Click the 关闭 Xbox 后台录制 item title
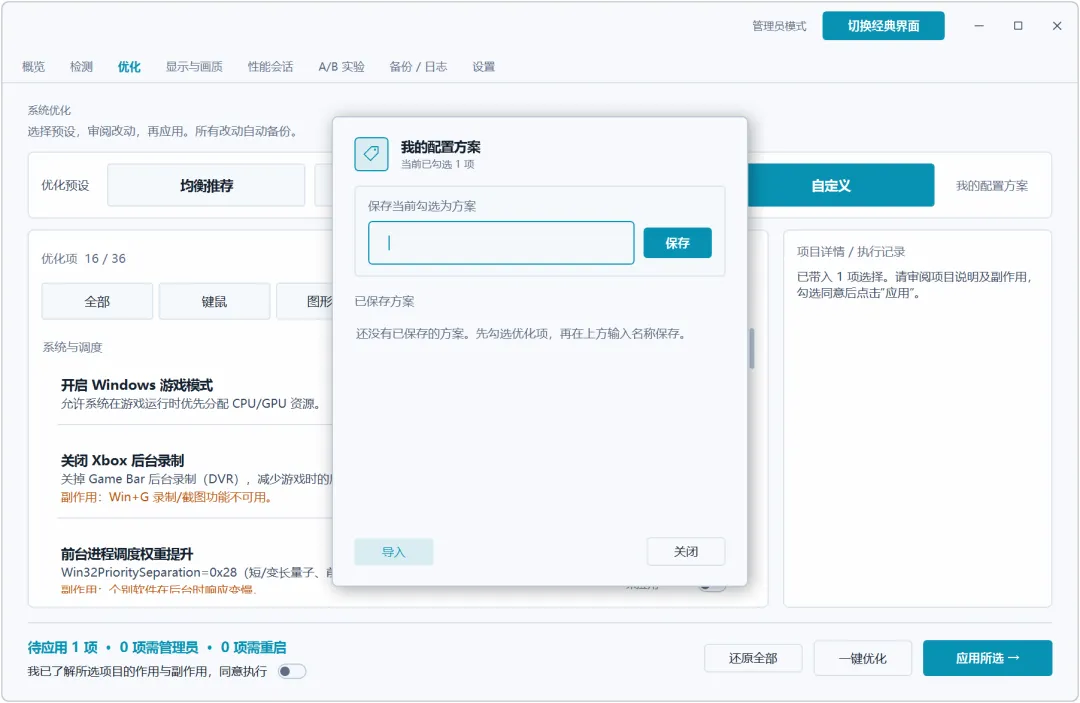This screenshot has height=703, width=1080. click(x=122, y=461)
